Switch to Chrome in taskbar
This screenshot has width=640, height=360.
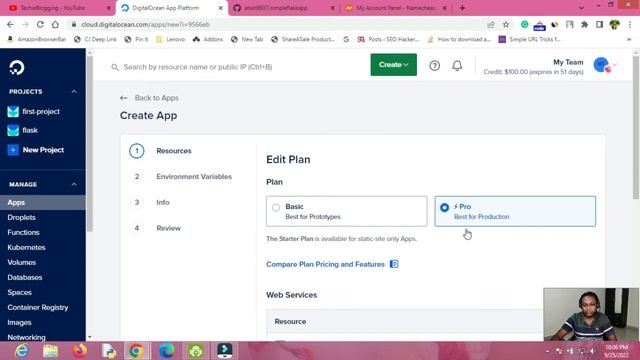(137, 351)
